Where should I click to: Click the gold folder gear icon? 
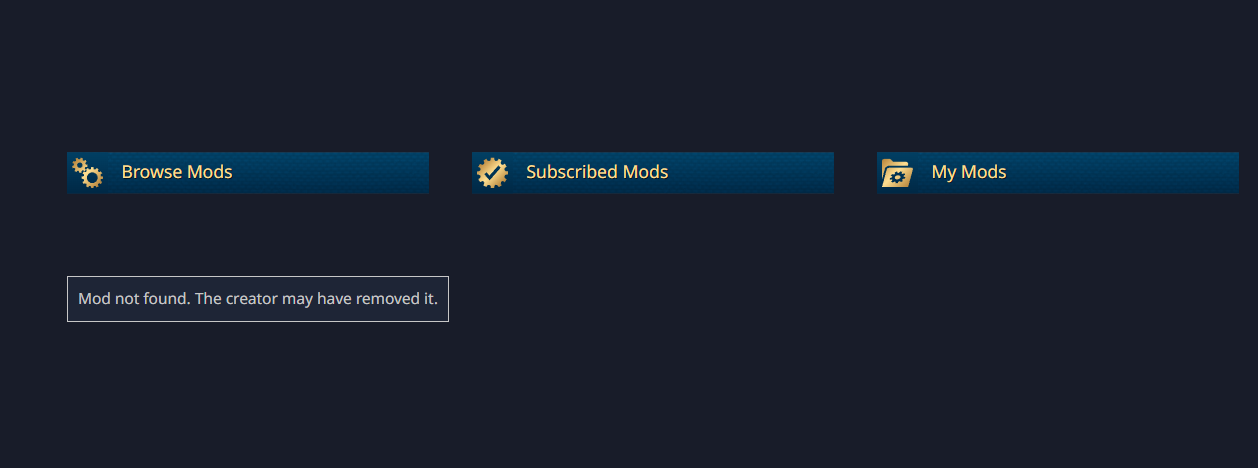[x=897, y=174]
